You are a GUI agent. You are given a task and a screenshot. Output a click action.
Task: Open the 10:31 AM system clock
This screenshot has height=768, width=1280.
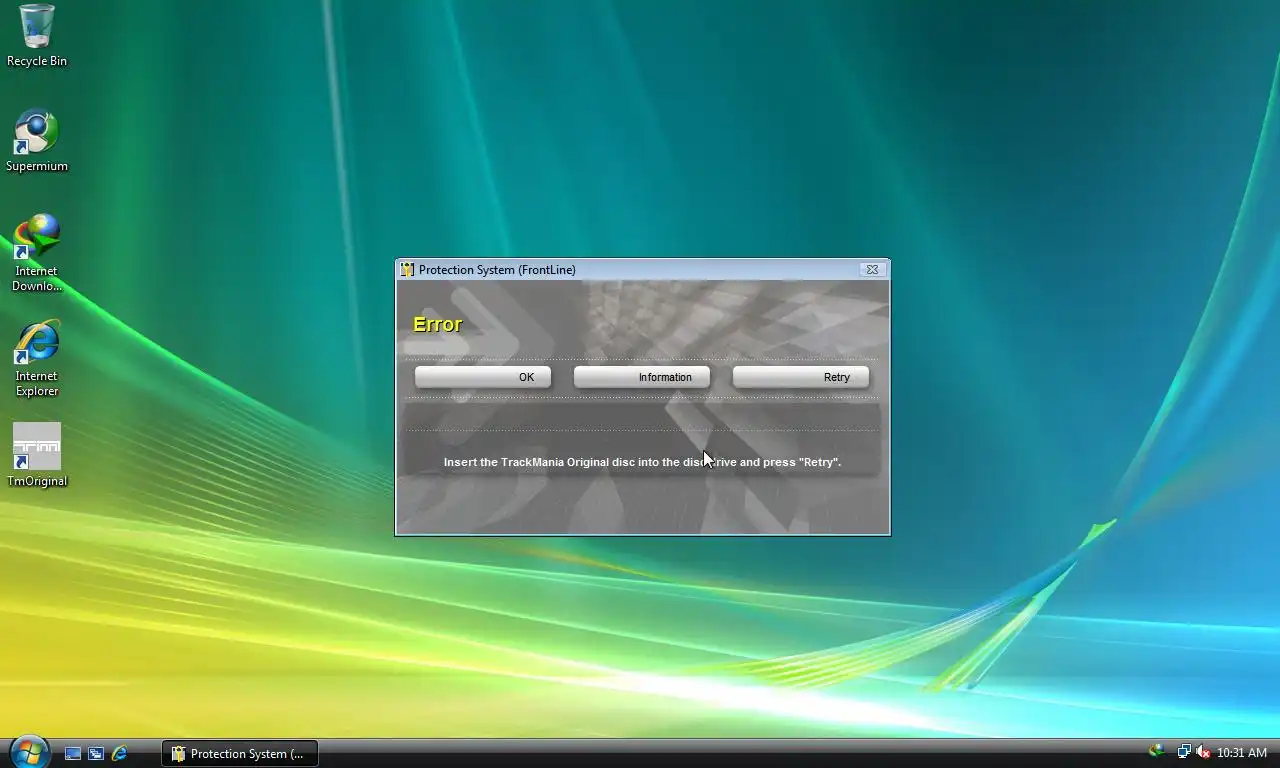pyautogui.click(x=1241, y=753)
